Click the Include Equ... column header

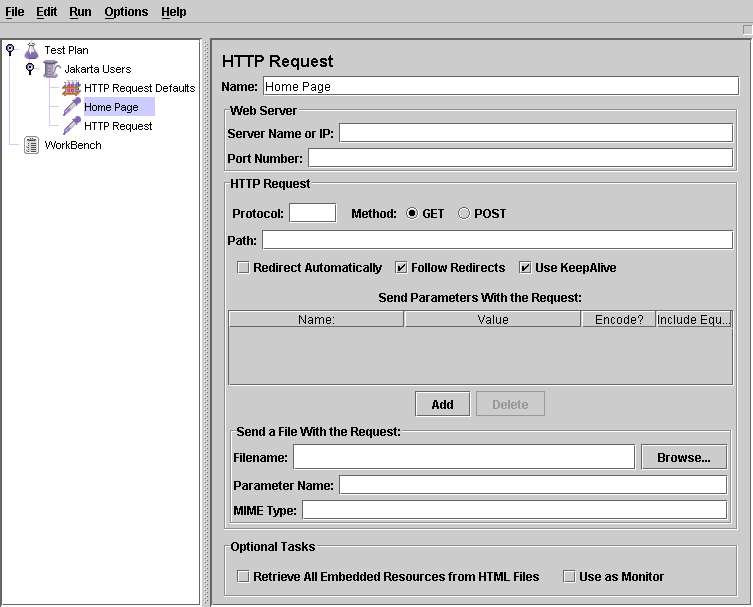[694, 319]
